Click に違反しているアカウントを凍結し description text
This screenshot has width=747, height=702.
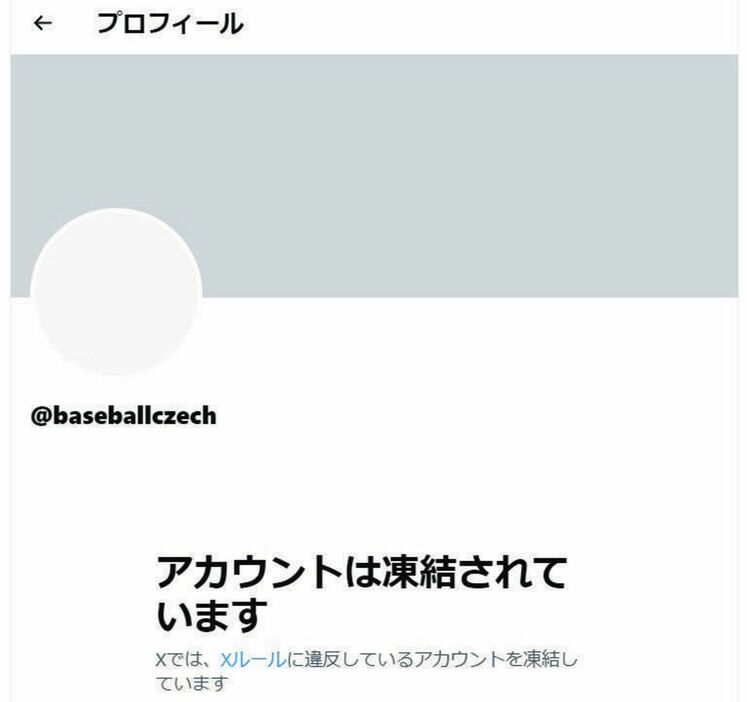(432, 660)
